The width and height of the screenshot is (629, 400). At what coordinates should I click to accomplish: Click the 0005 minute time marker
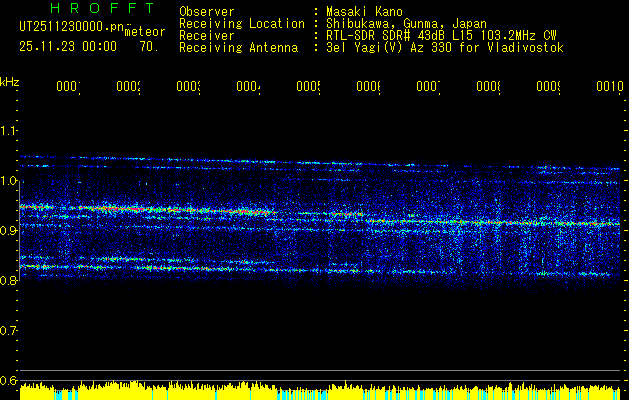pyautogui.click(x=308, y=86)
